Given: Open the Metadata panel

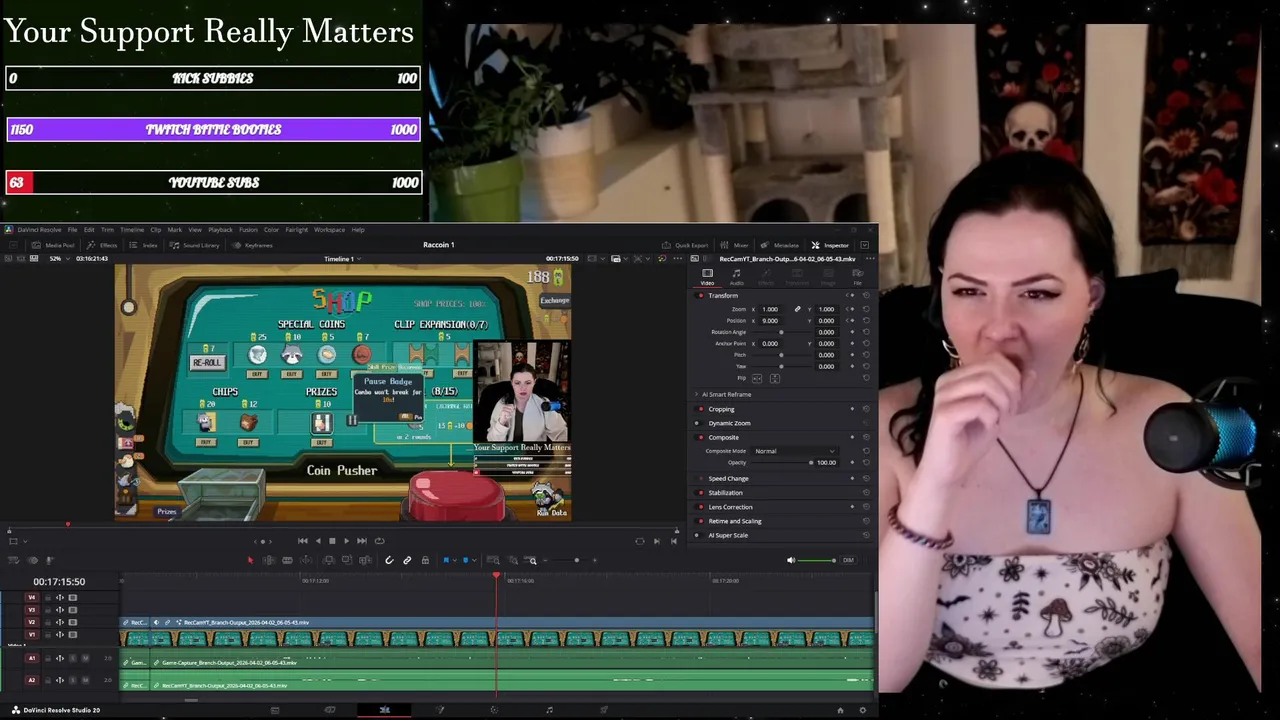Looking at the screenshot, I should coord(780,245).
